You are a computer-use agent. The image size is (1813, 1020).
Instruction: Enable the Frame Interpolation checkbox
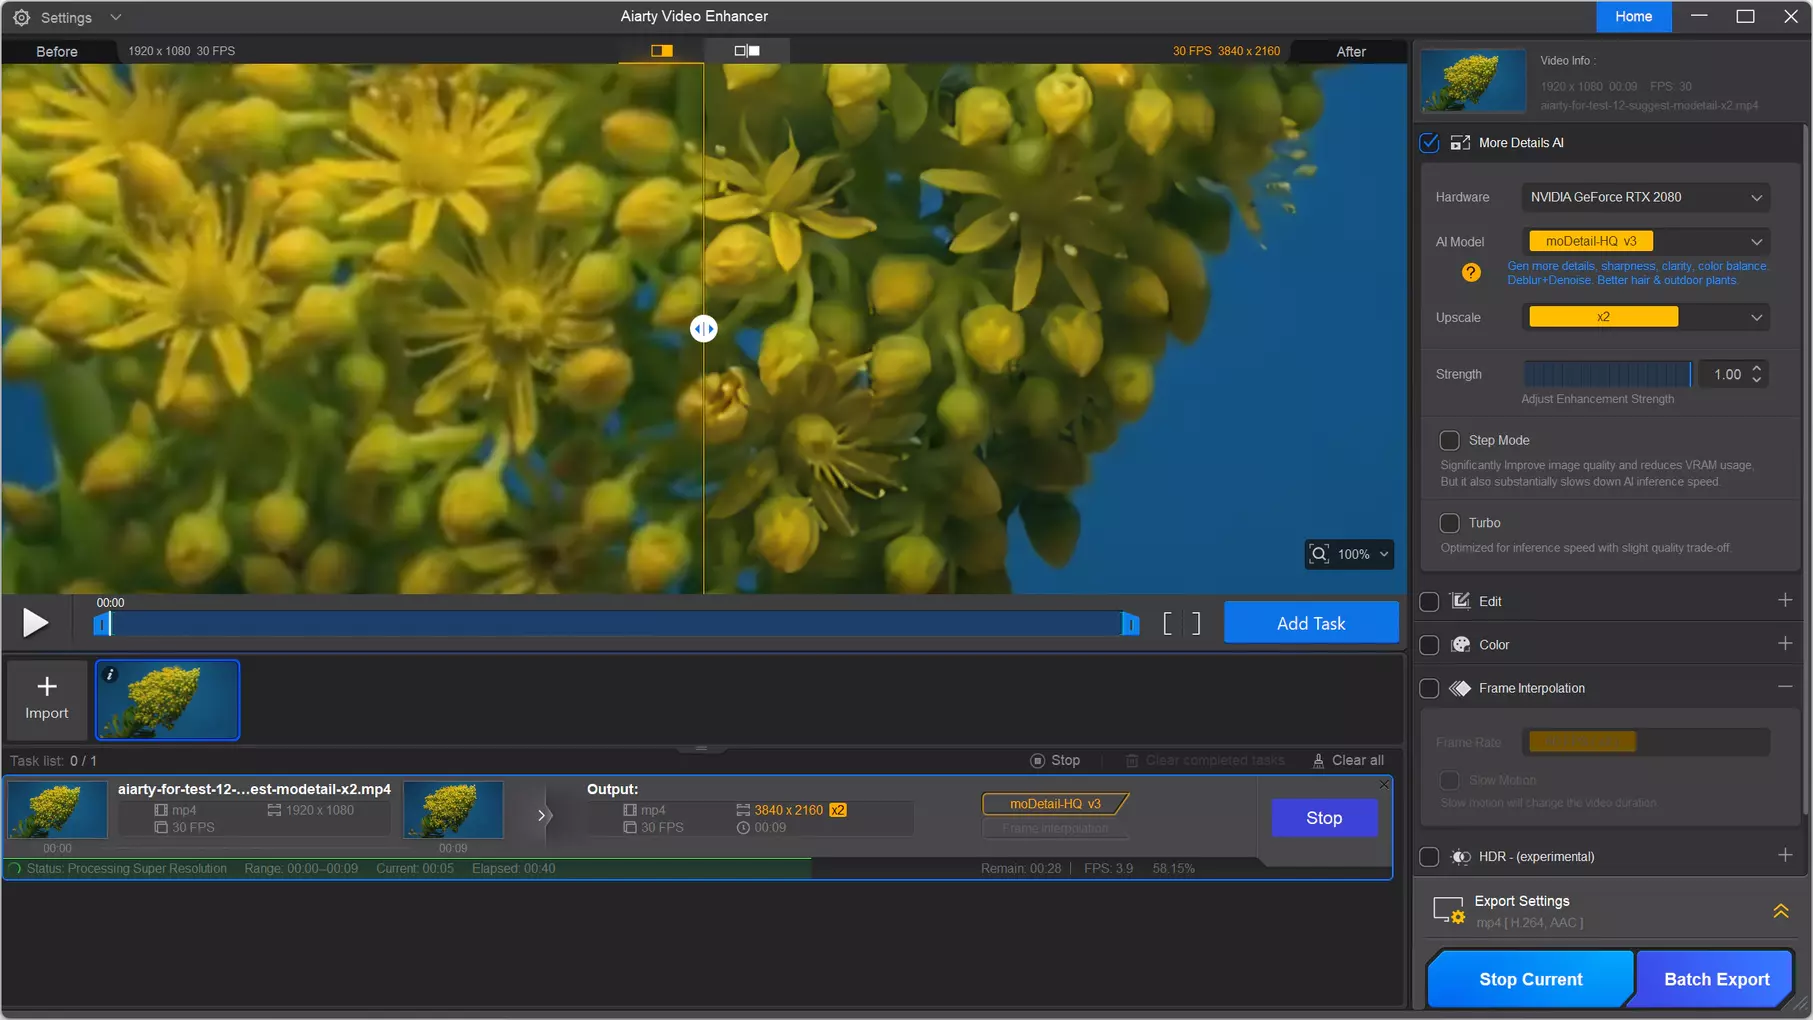coord(1429,688)
